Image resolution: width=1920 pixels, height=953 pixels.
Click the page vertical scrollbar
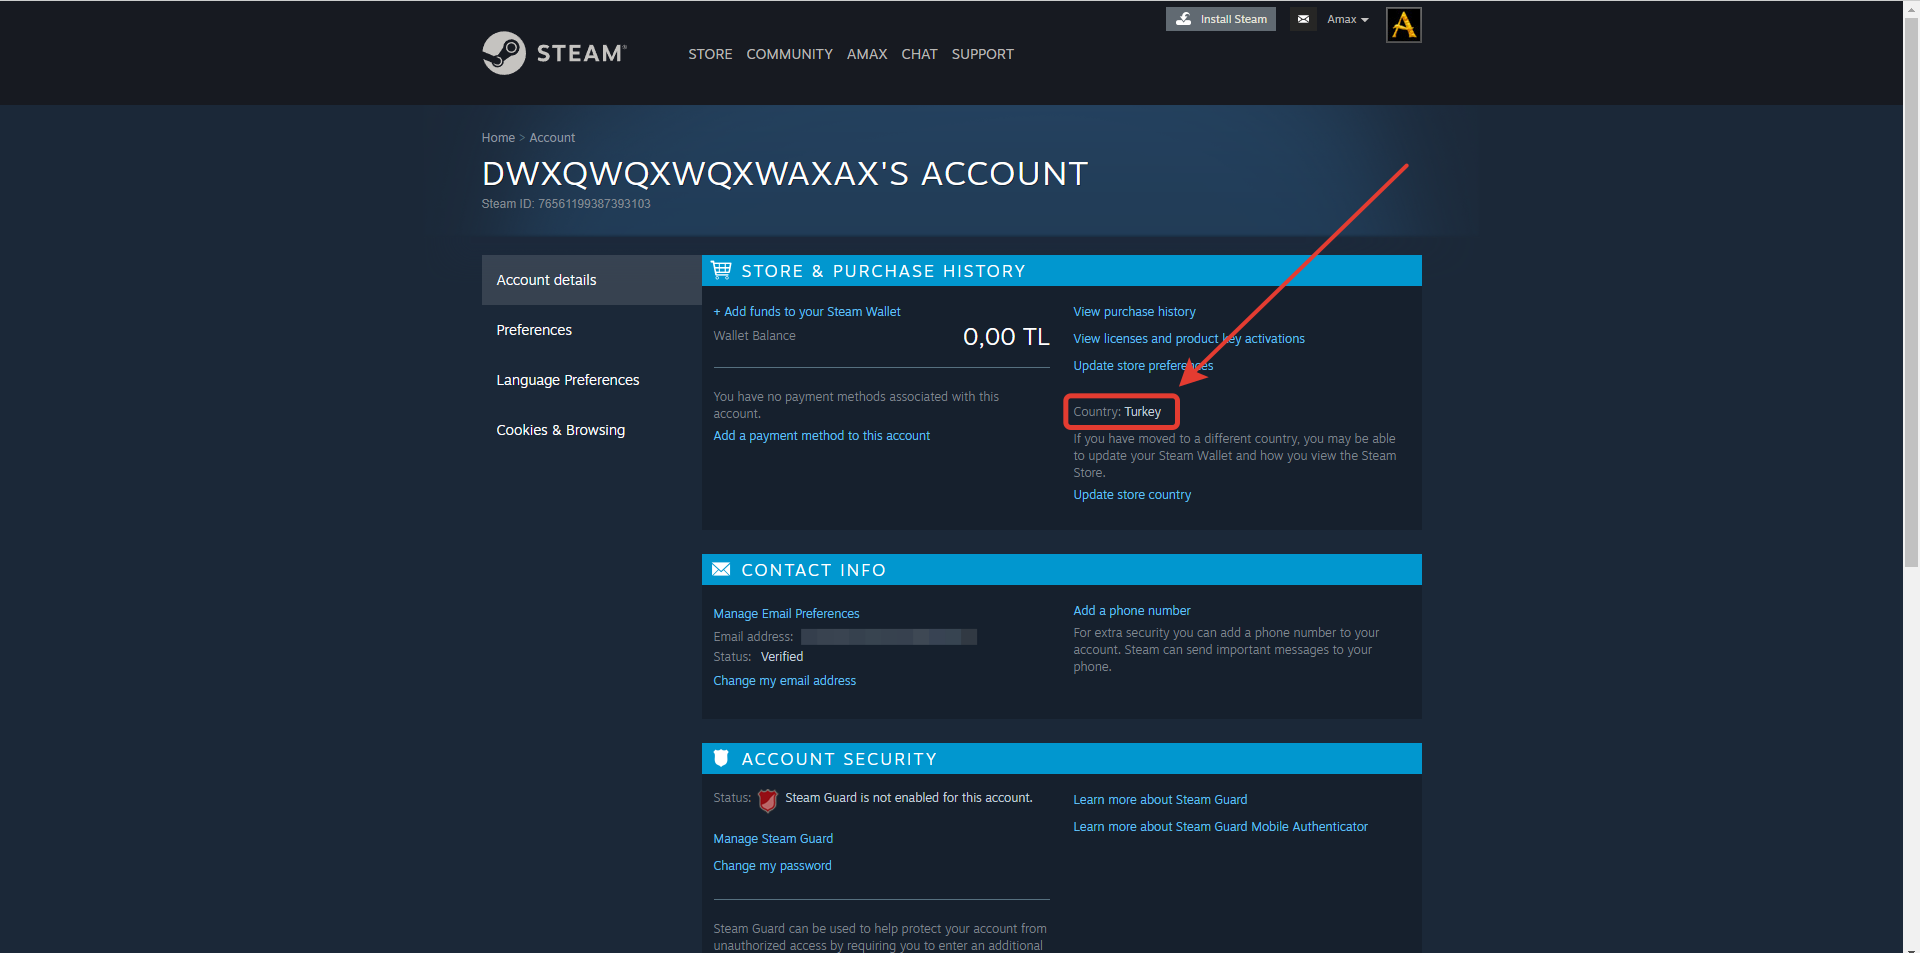(1911, 290)
